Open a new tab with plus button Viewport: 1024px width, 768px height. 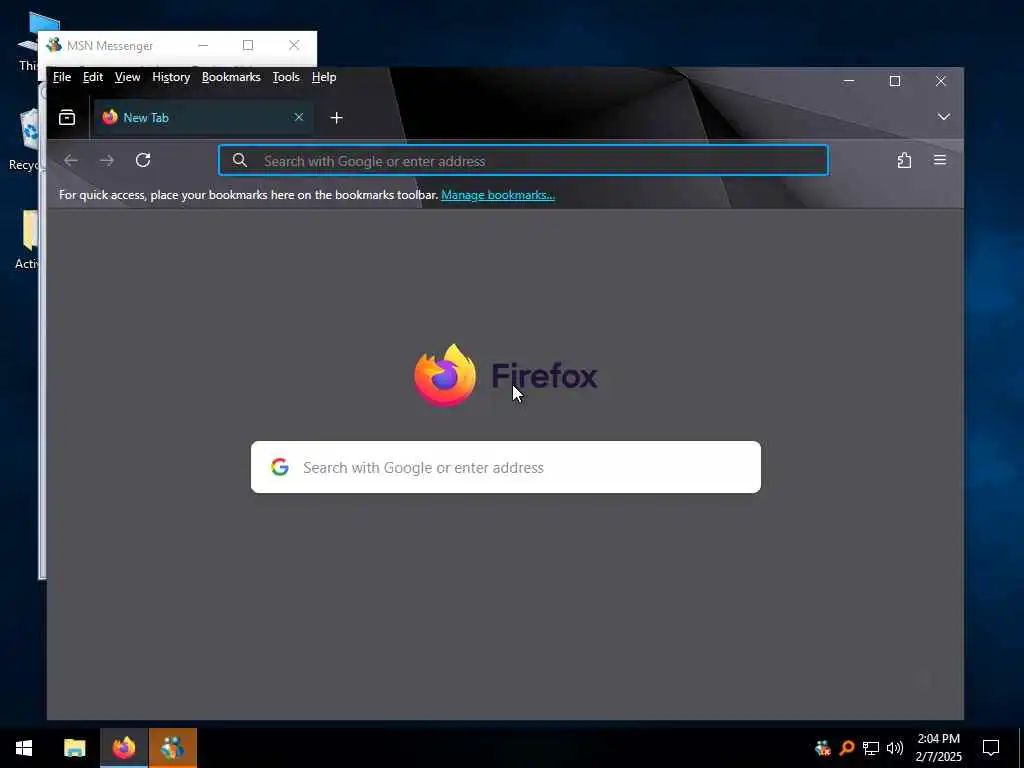(336, 118)
